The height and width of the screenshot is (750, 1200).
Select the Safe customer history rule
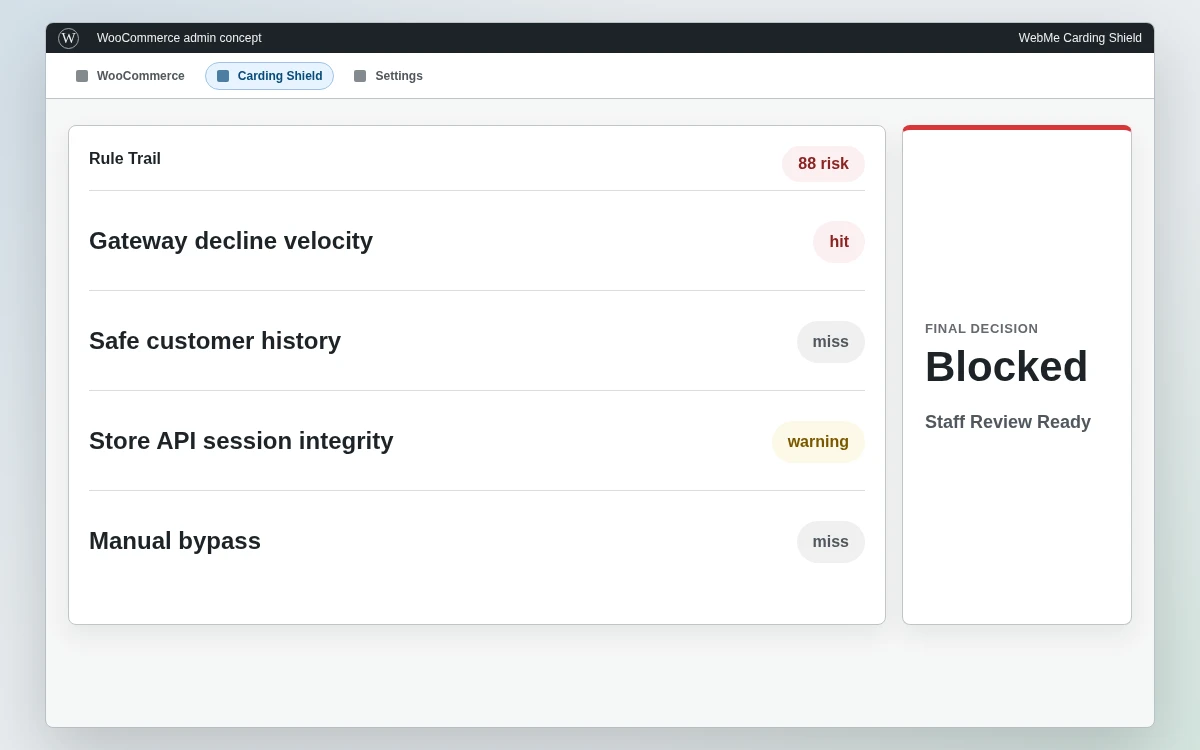(x=477, y=341)
